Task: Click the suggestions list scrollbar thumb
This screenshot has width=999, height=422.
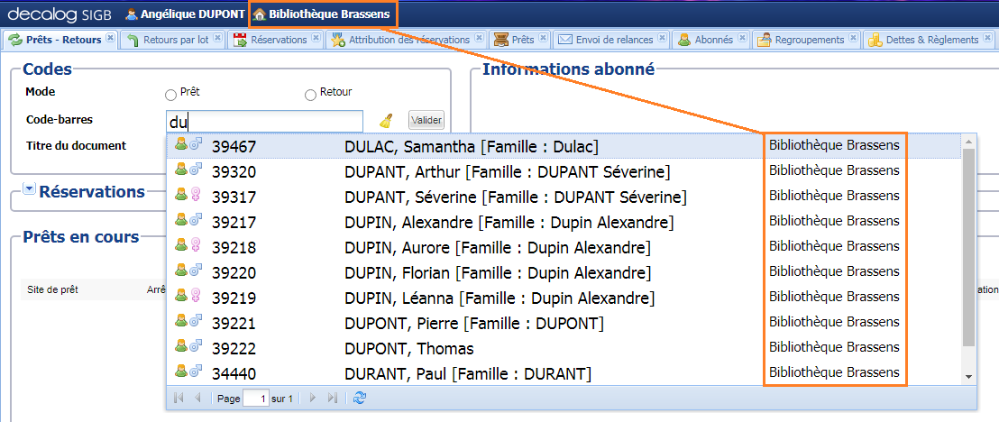Action: (969, 247)
